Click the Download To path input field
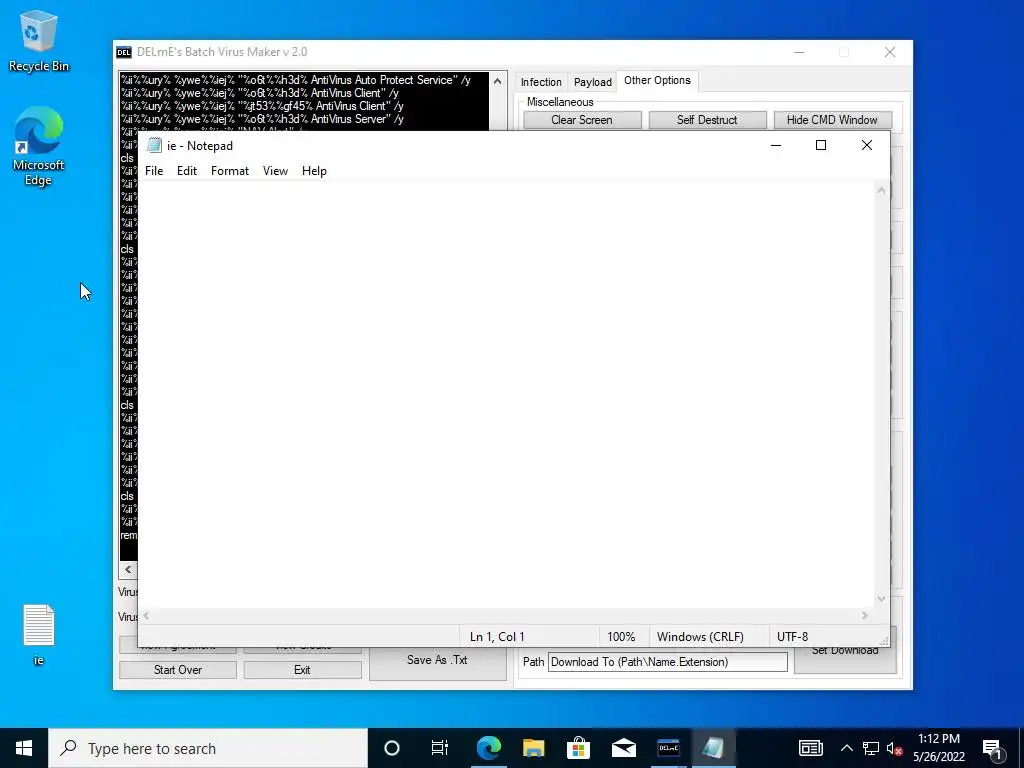1024x768 pixels. [x=667, y=662]
